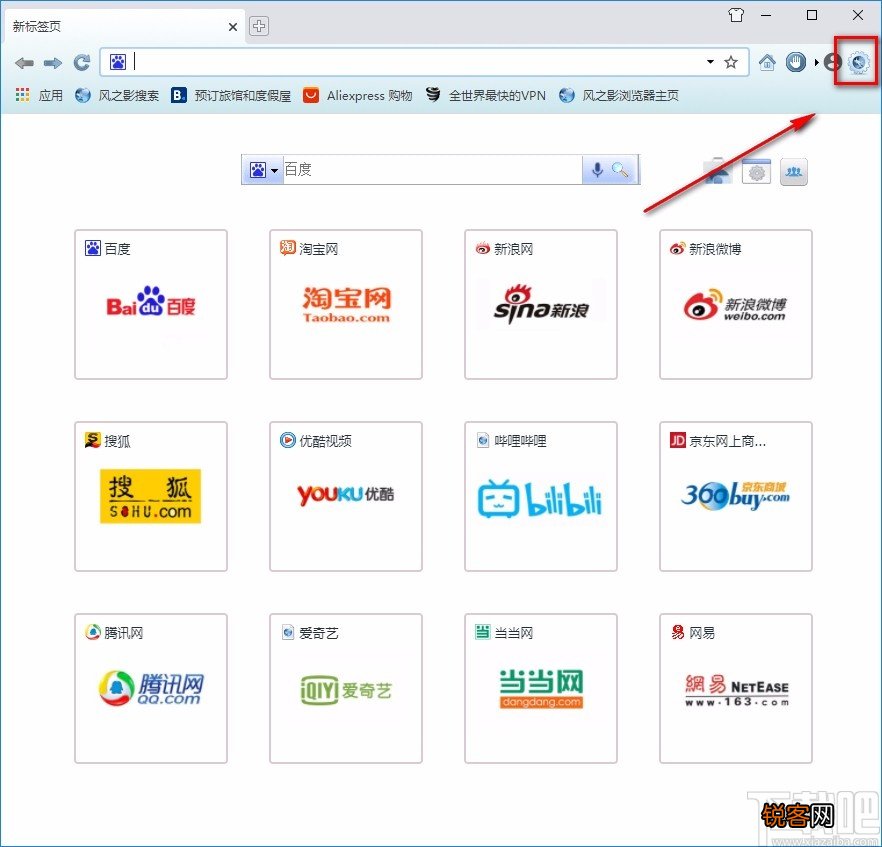
Task: Open the 百度 speed dial tile
Action: 151,304
